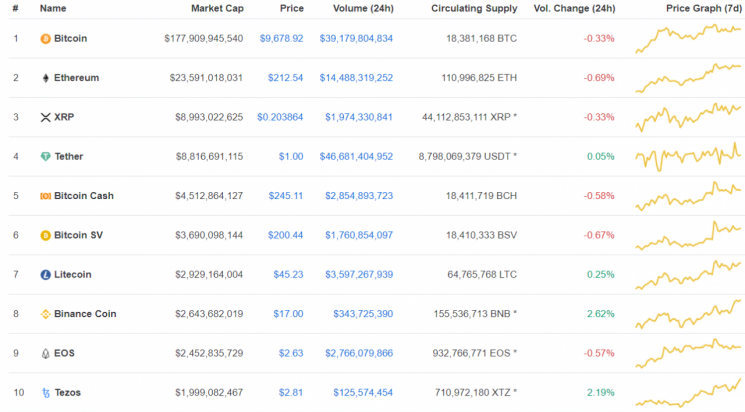Click Ethereum volume $14,488,319,252
The height and width of the screenshot is (412, 745).
point(356,78)
